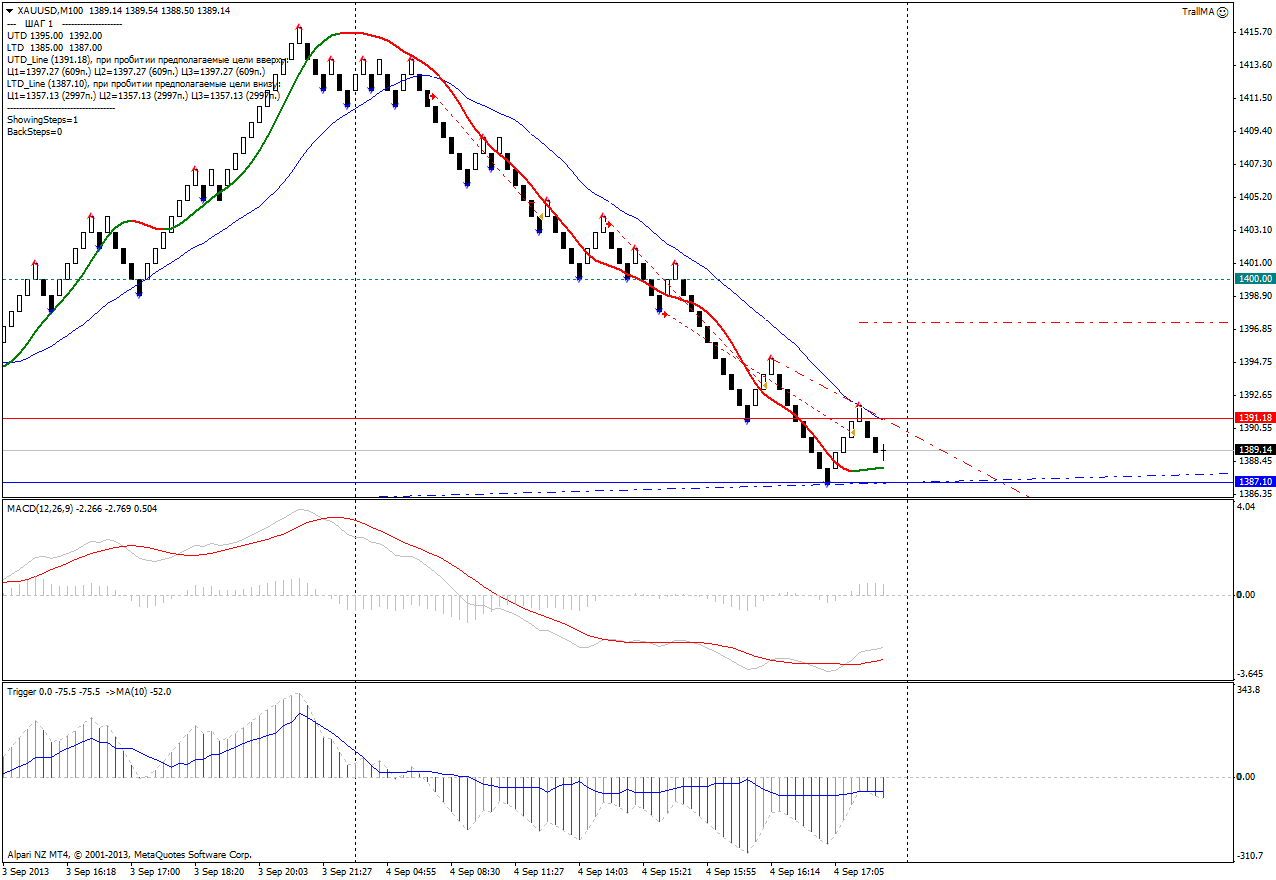Click the LTD_Line (1387.10) comment text
Image resolution: width=1276 pixels, height=880 pixels.
144,84
